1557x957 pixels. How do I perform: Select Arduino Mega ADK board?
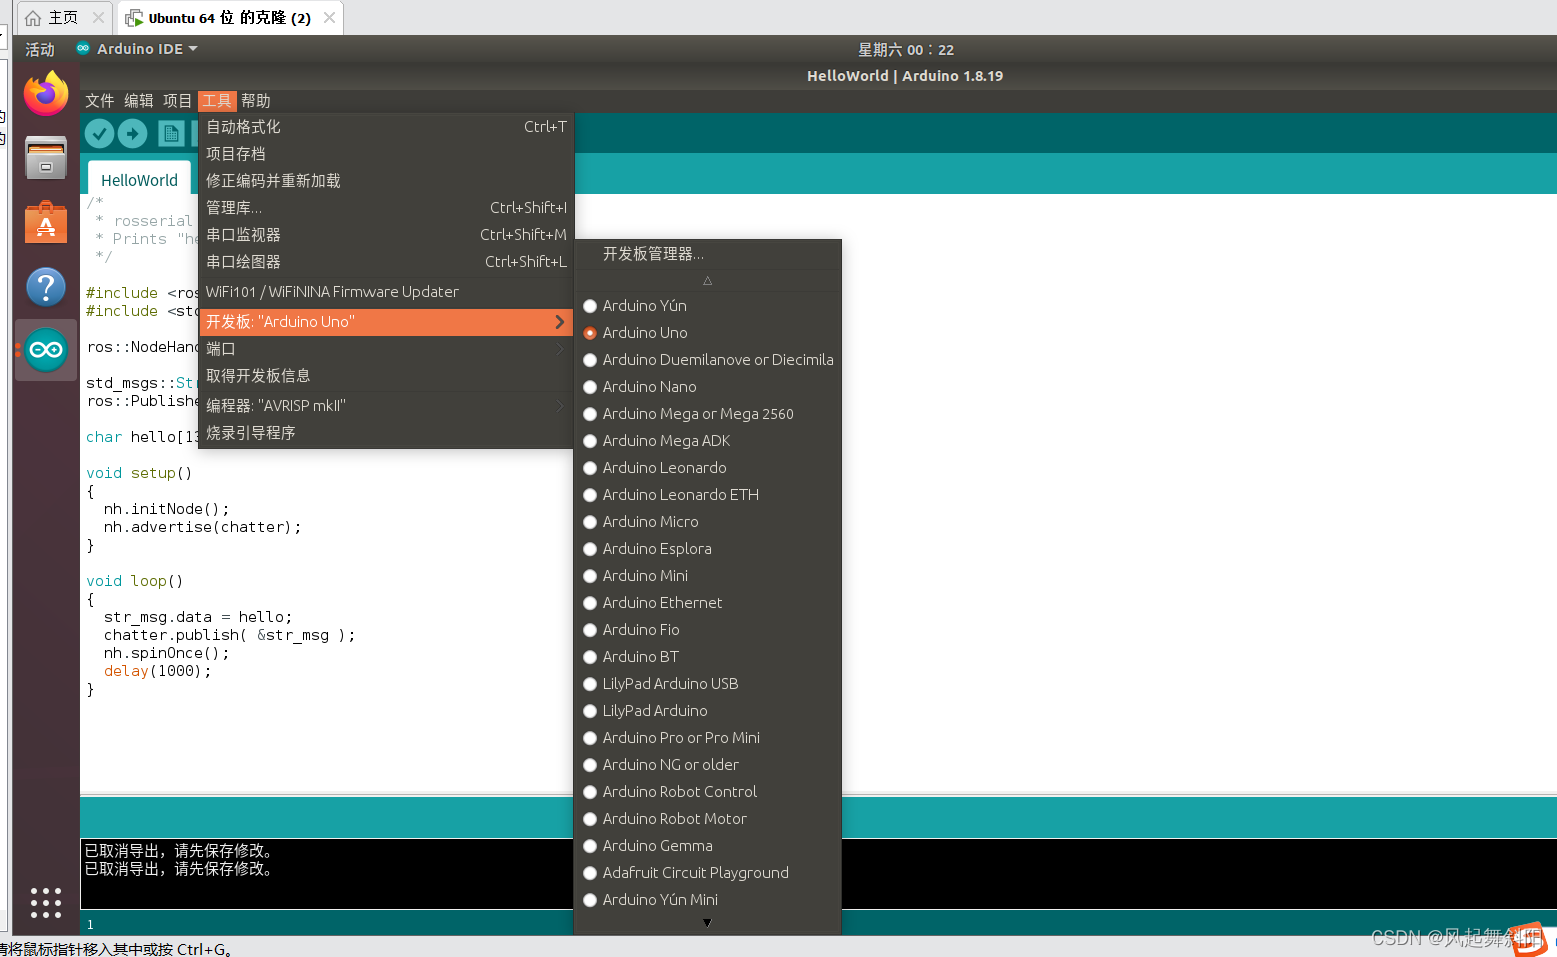click(x=708, y=441)
